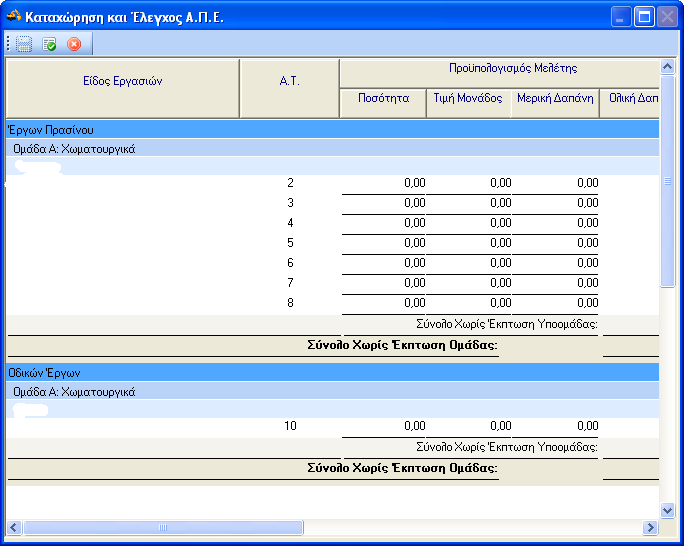Click Σύνολο Χωρίς Έκπτωση Ομάδας under Έργων Πρασίνου

[x=402, y=345]
